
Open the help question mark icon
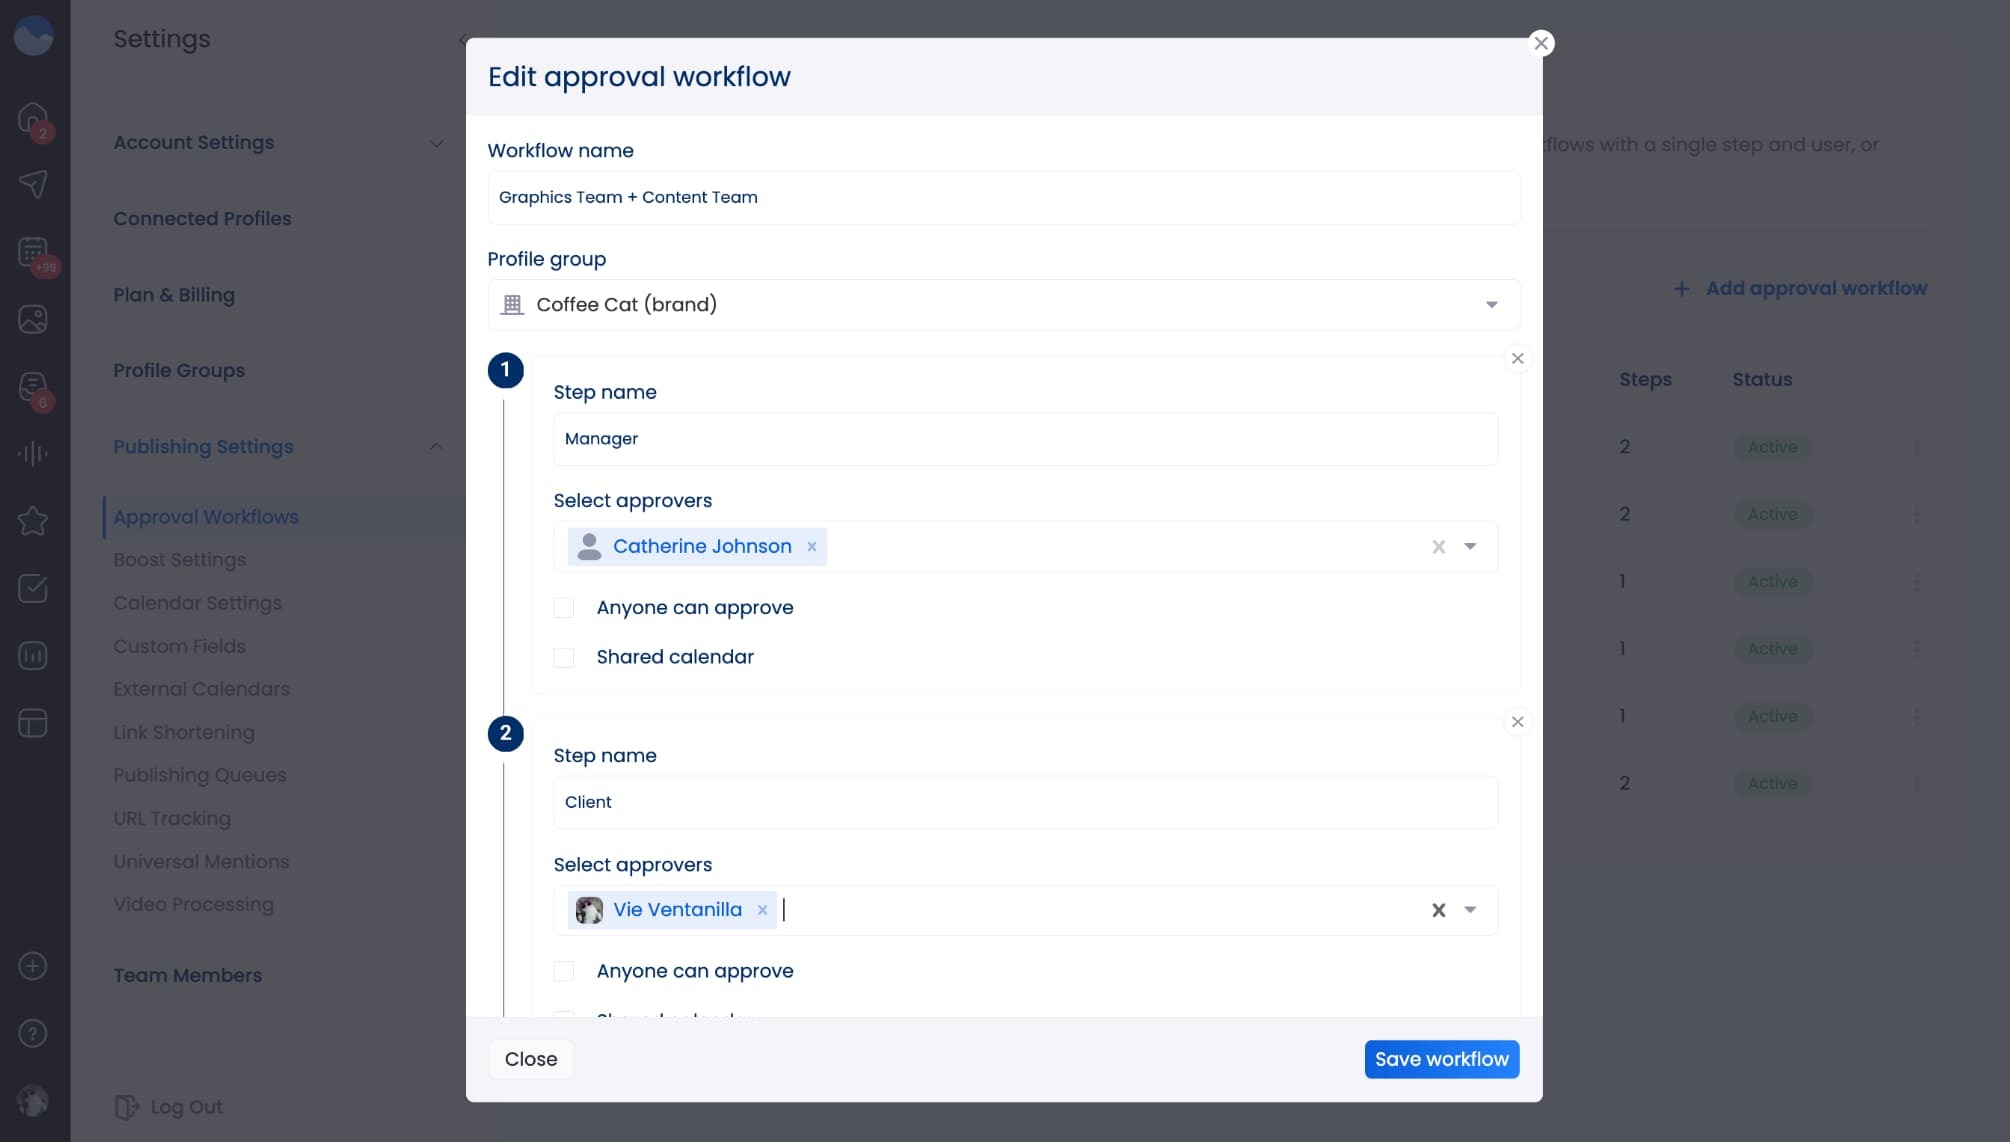[x=33, y=1033]
